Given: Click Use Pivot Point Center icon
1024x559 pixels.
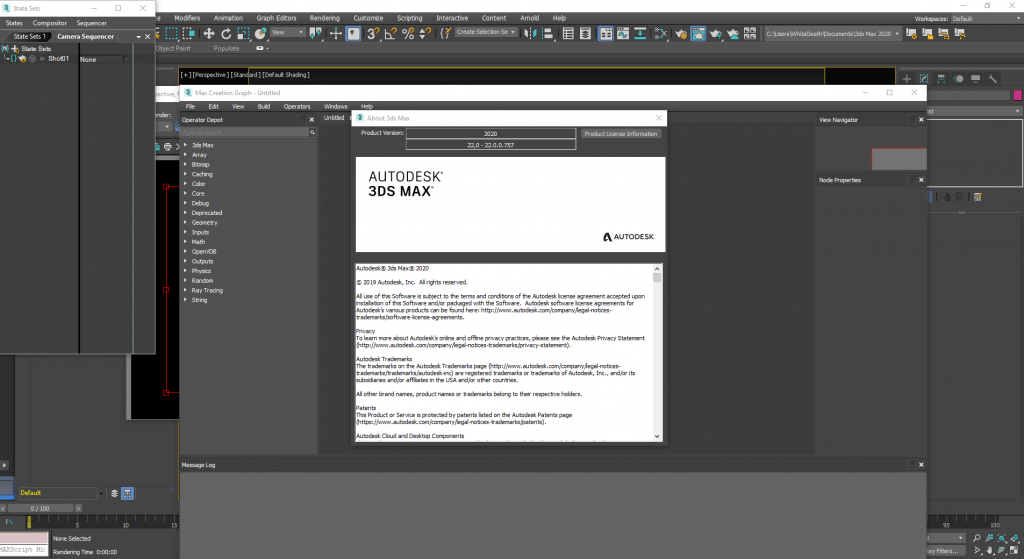Looking at the screenshot, I should pos(315,33).
